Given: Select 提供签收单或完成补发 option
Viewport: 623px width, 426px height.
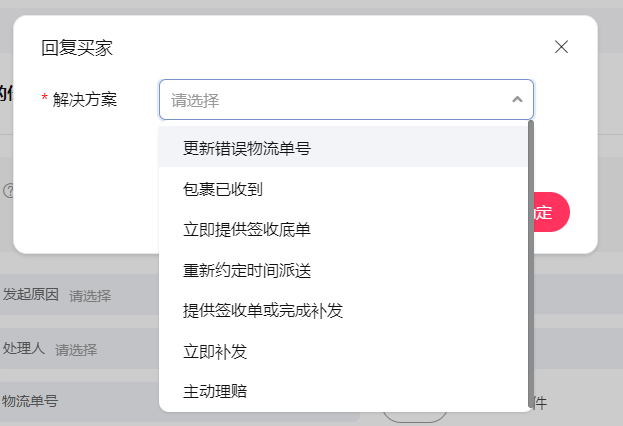Looking at the screenshot, I should (x=343, y=311).
